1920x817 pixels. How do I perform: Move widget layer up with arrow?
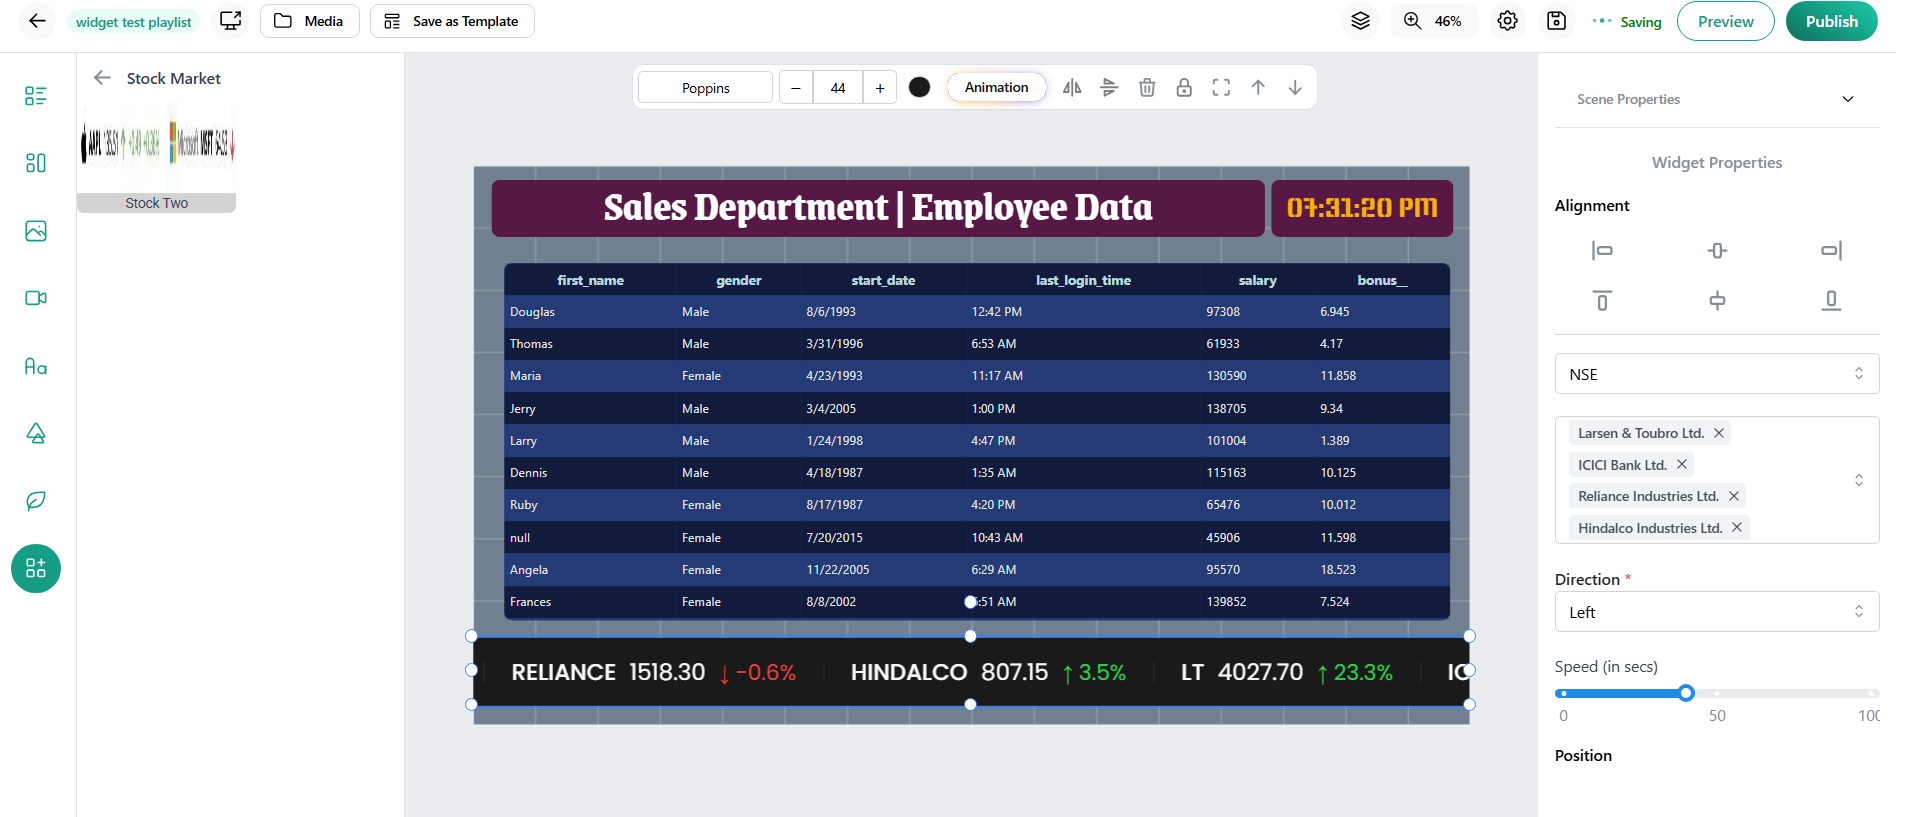click(x=1258, y=88)
